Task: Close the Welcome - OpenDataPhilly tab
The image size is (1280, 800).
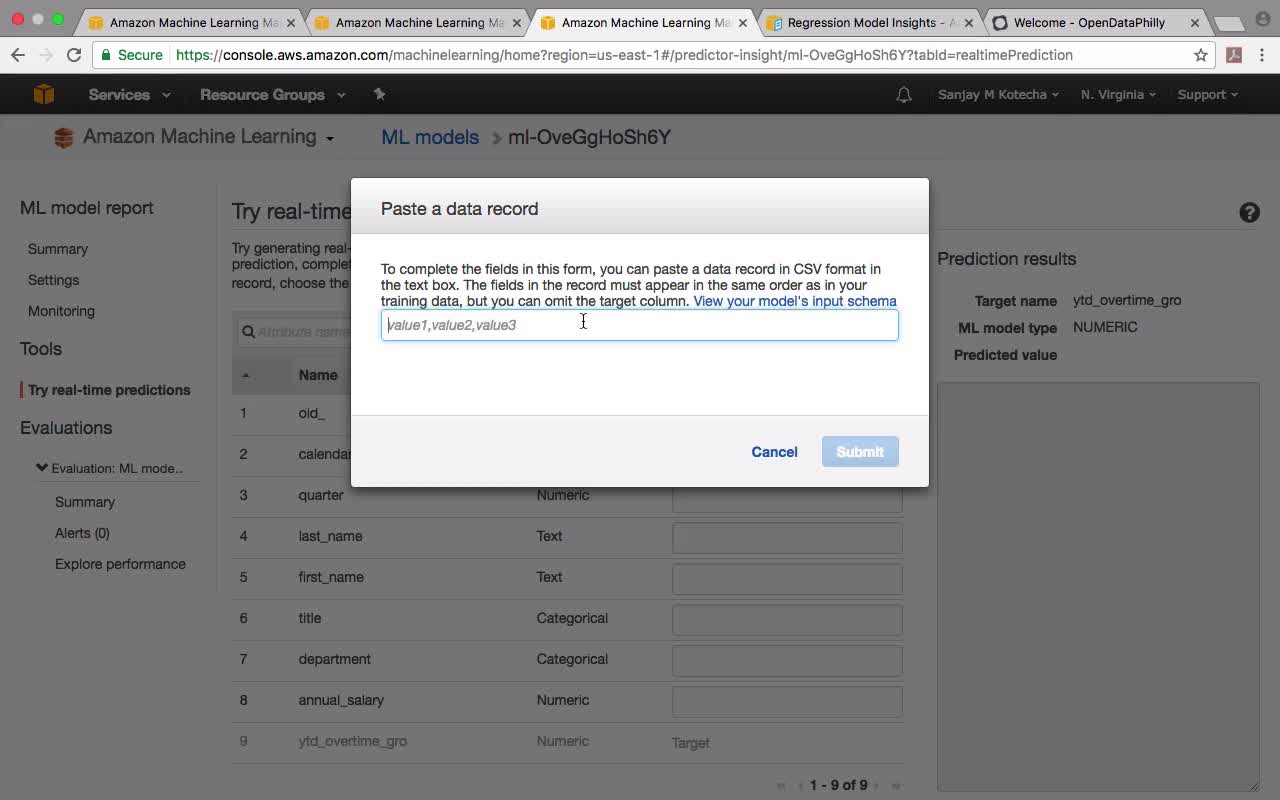Action: [x=1194, y=22]
